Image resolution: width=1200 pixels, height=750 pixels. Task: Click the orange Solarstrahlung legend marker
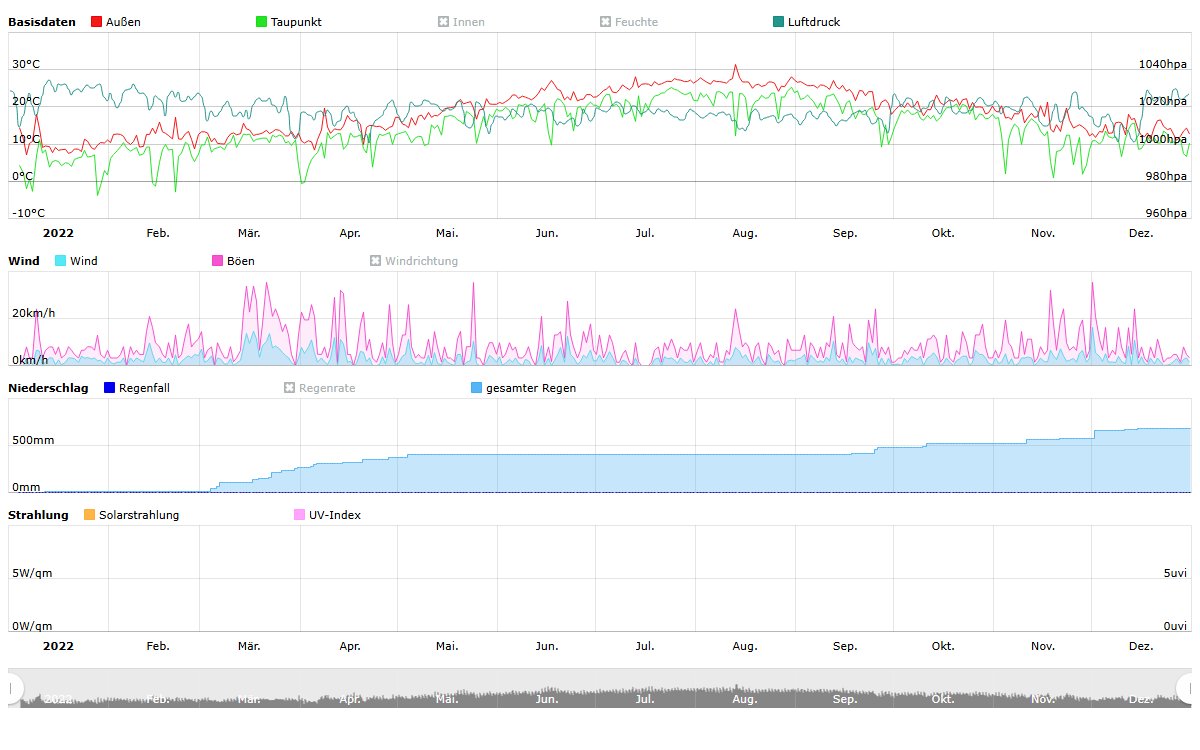90,515
